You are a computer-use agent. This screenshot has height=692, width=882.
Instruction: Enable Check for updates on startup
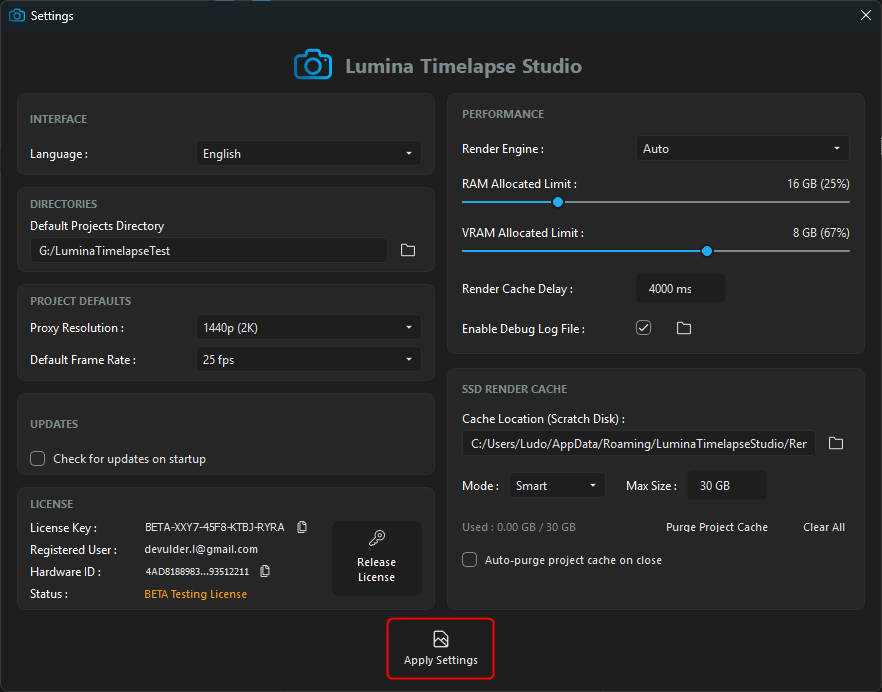click(38, 459)
